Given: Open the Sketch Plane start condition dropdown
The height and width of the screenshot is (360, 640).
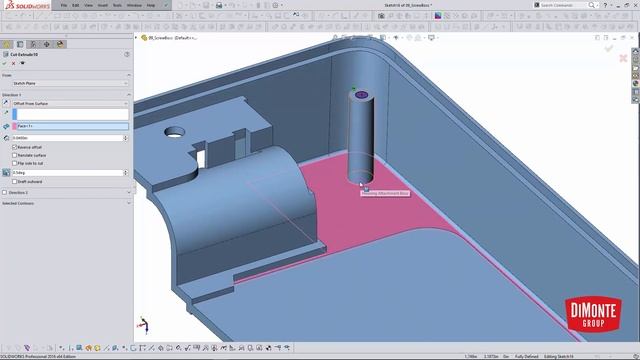Looking at the screenshot, I should tap(70, 83).
